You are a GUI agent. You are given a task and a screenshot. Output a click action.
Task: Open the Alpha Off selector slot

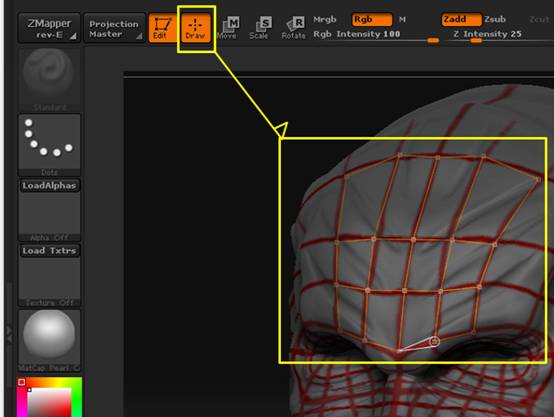point(49,217)
